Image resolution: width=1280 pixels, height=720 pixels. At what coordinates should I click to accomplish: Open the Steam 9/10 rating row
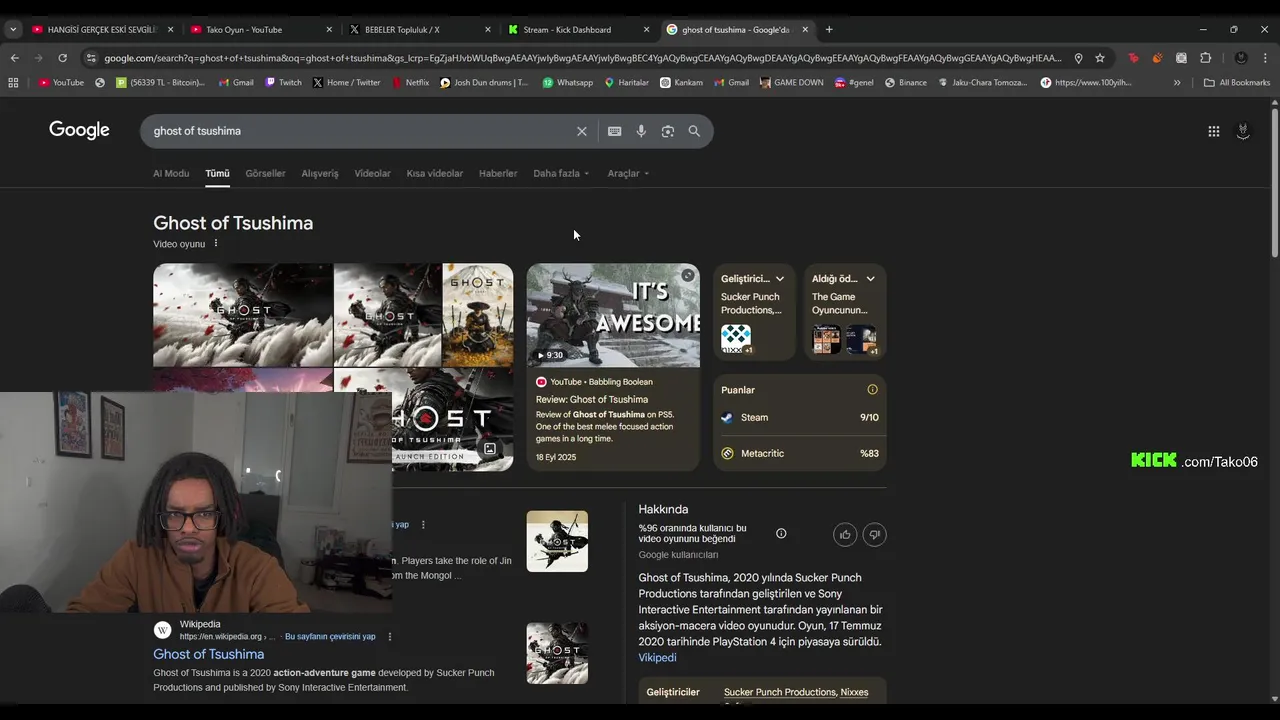[800, 417]
